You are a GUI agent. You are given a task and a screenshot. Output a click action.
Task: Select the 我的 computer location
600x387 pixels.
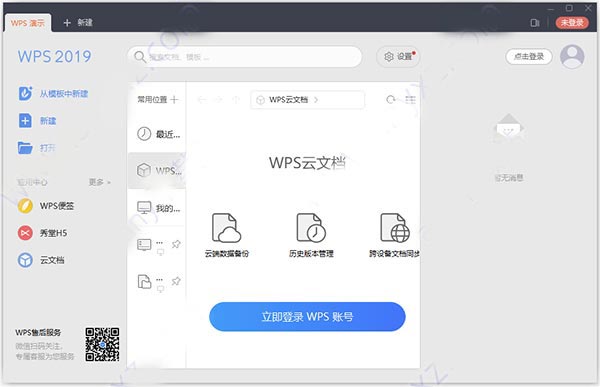(157, 208)
